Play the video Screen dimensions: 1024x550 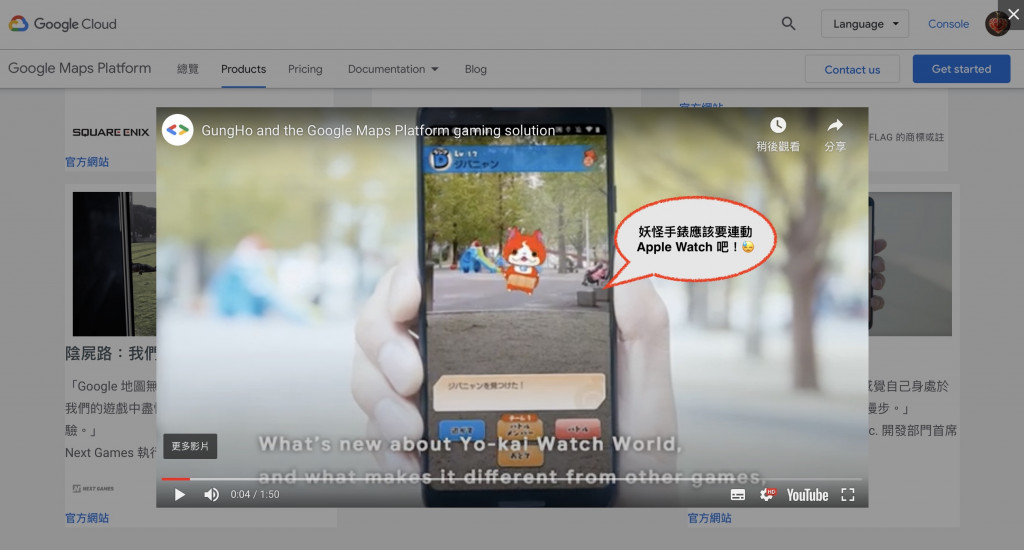(180, 494)
